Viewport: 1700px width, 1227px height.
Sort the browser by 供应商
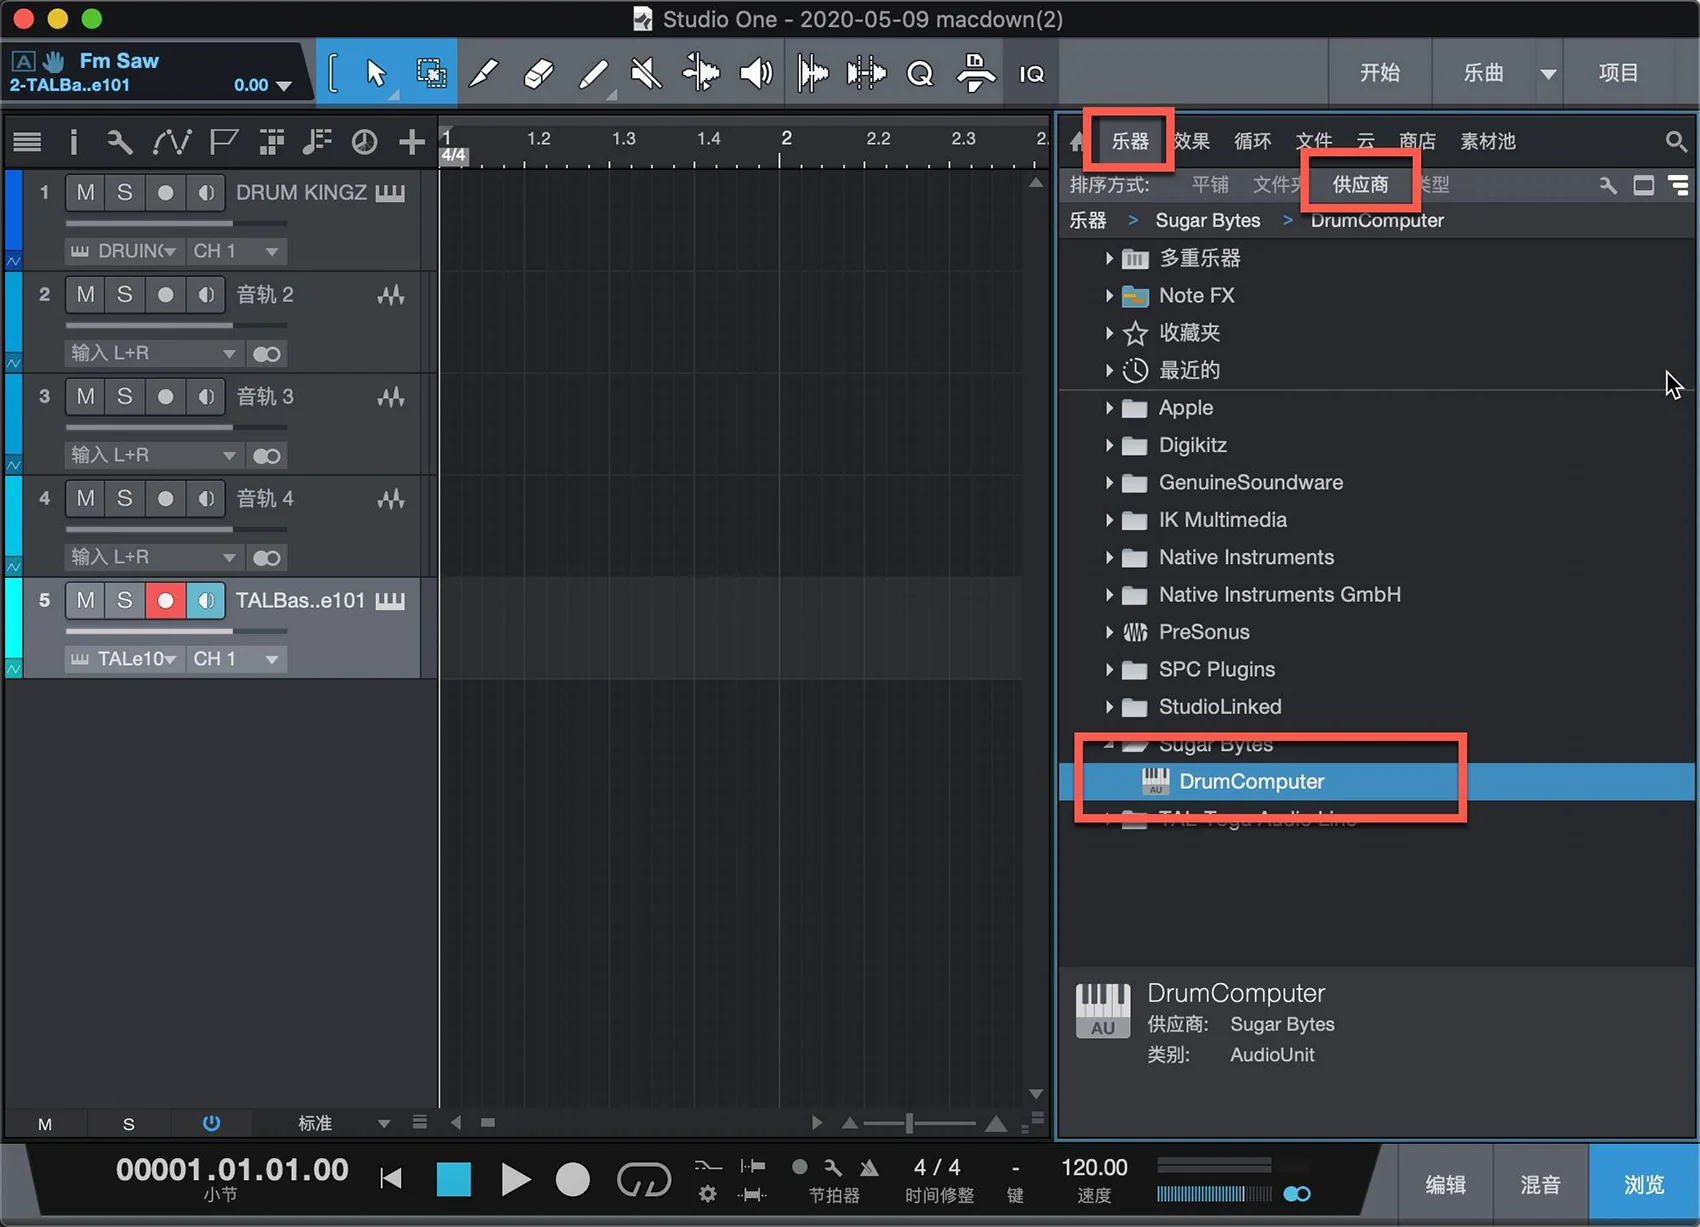tap(1360, 184)
